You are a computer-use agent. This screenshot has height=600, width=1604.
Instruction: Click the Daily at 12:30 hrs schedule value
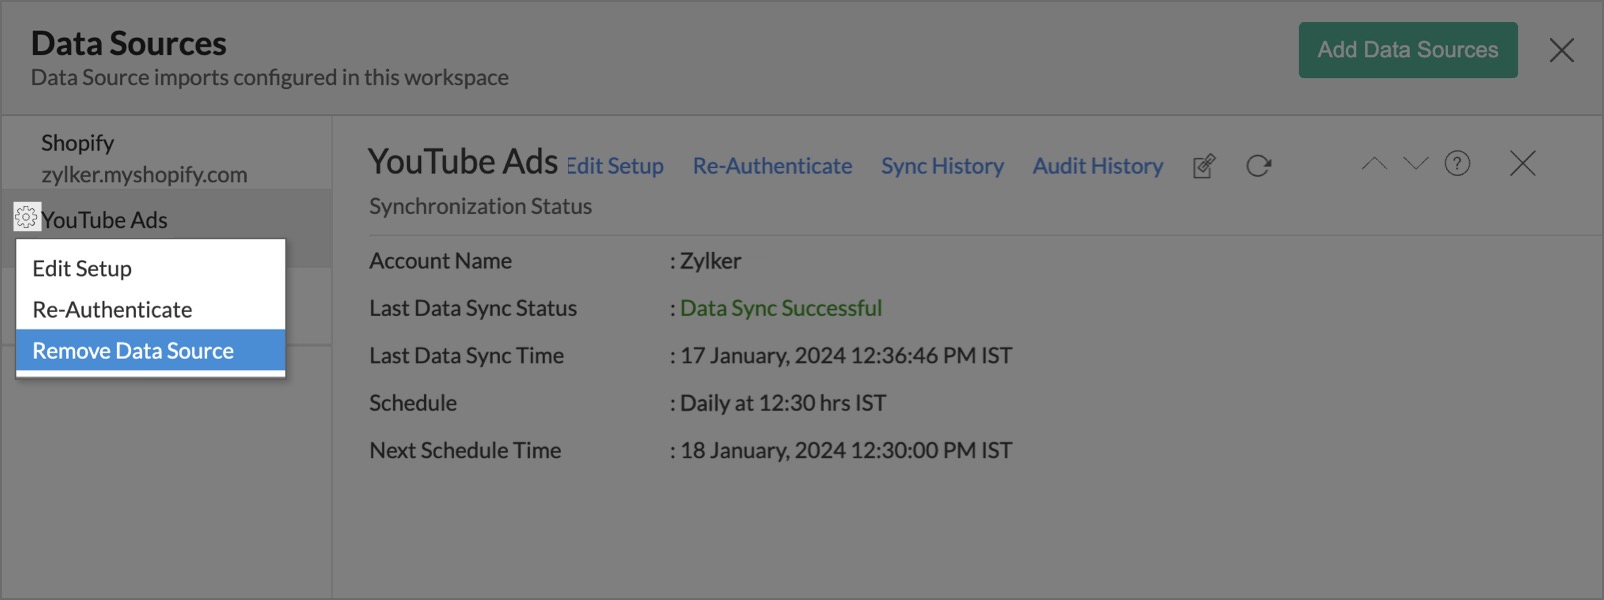coord(783,403)
